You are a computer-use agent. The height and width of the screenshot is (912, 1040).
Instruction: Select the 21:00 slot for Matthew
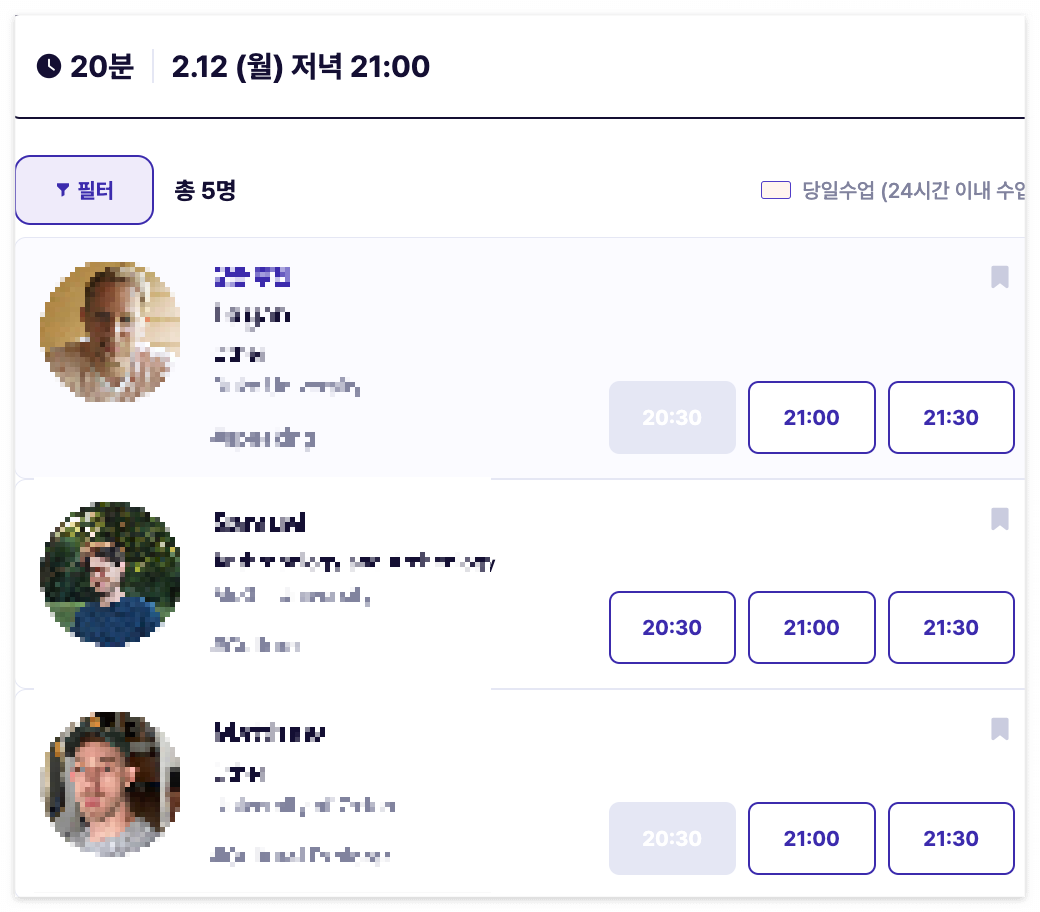pyautogui.click(x=811, y=838)
